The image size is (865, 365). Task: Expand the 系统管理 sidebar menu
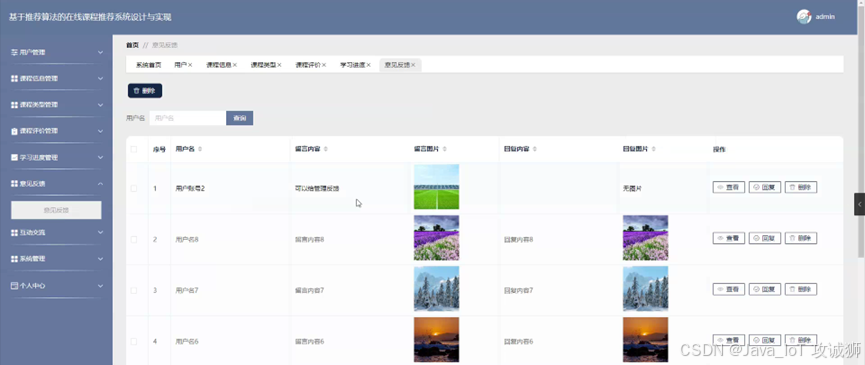pos(100,259)
